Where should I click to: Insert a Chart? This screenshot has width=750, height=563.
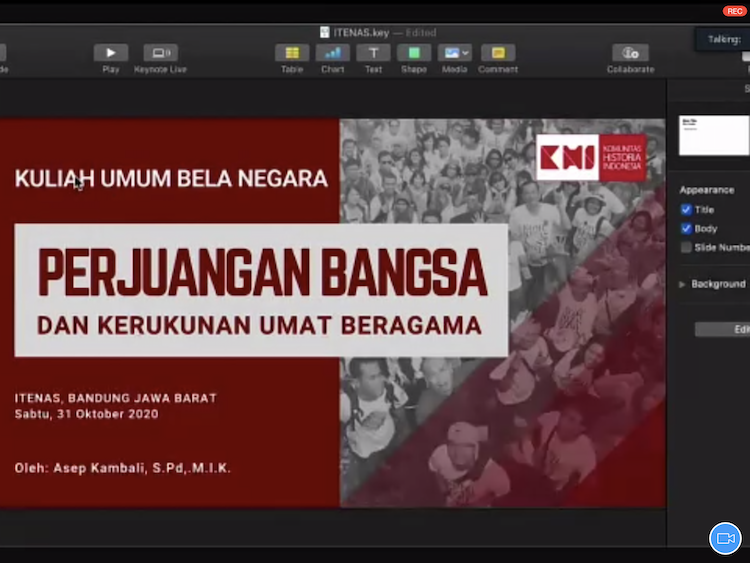[332, 53]
